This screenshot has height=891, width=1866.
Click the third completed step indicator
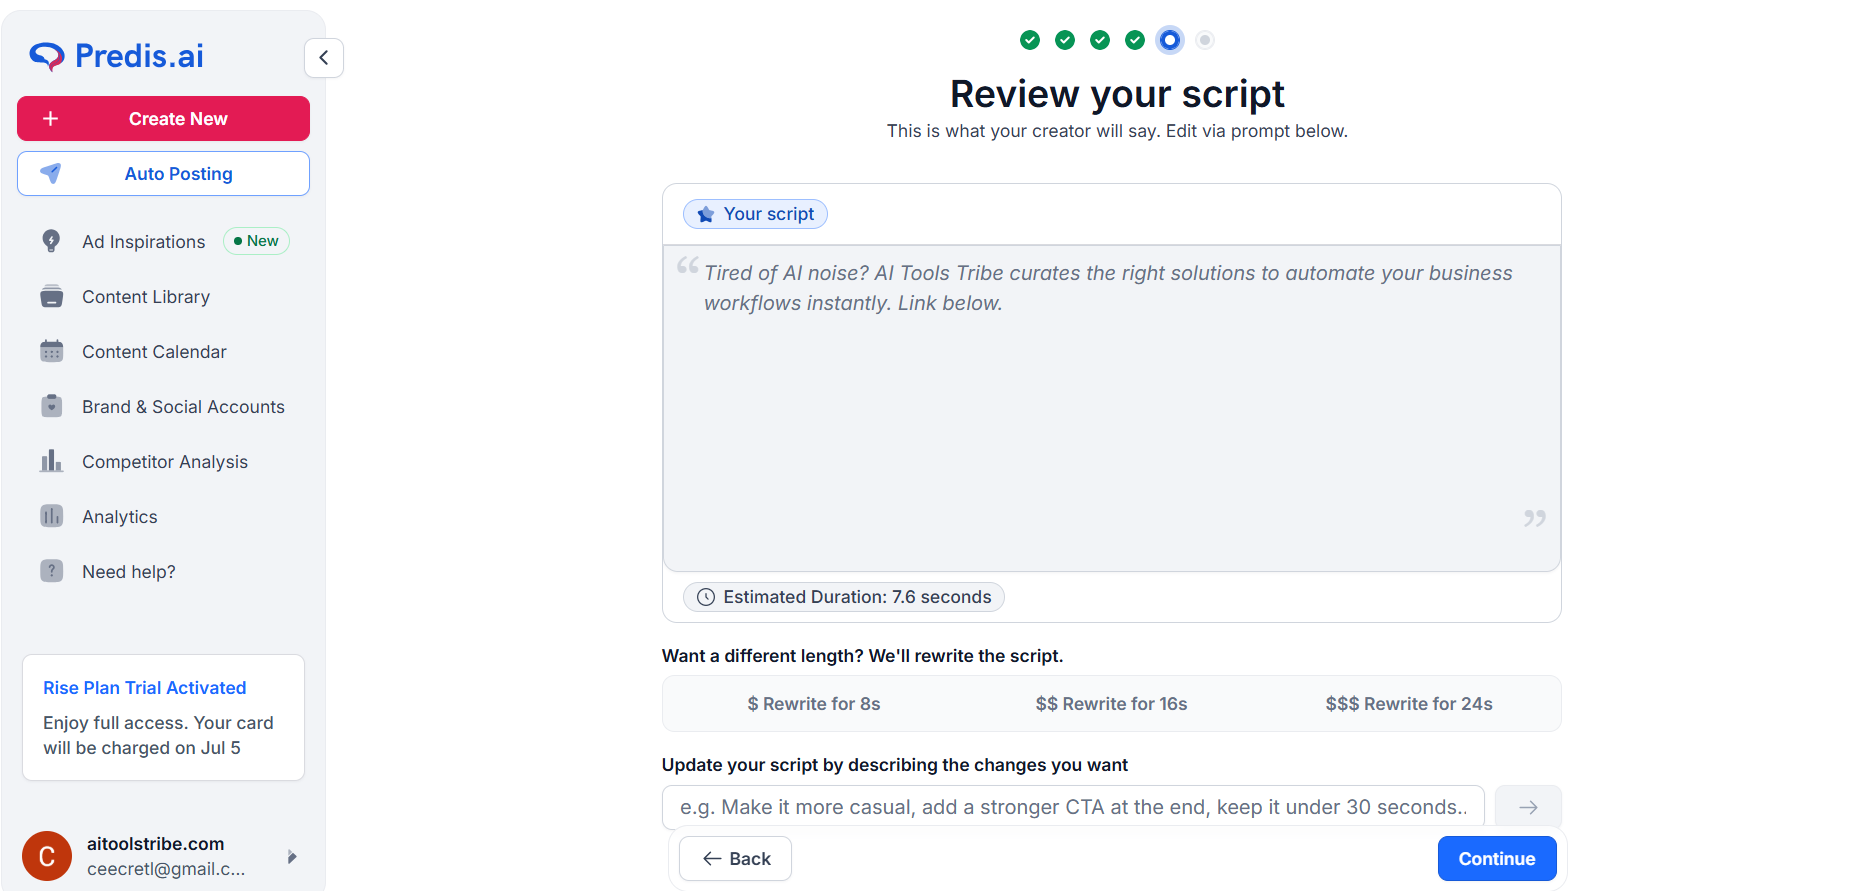click(x=1100, y=40)
